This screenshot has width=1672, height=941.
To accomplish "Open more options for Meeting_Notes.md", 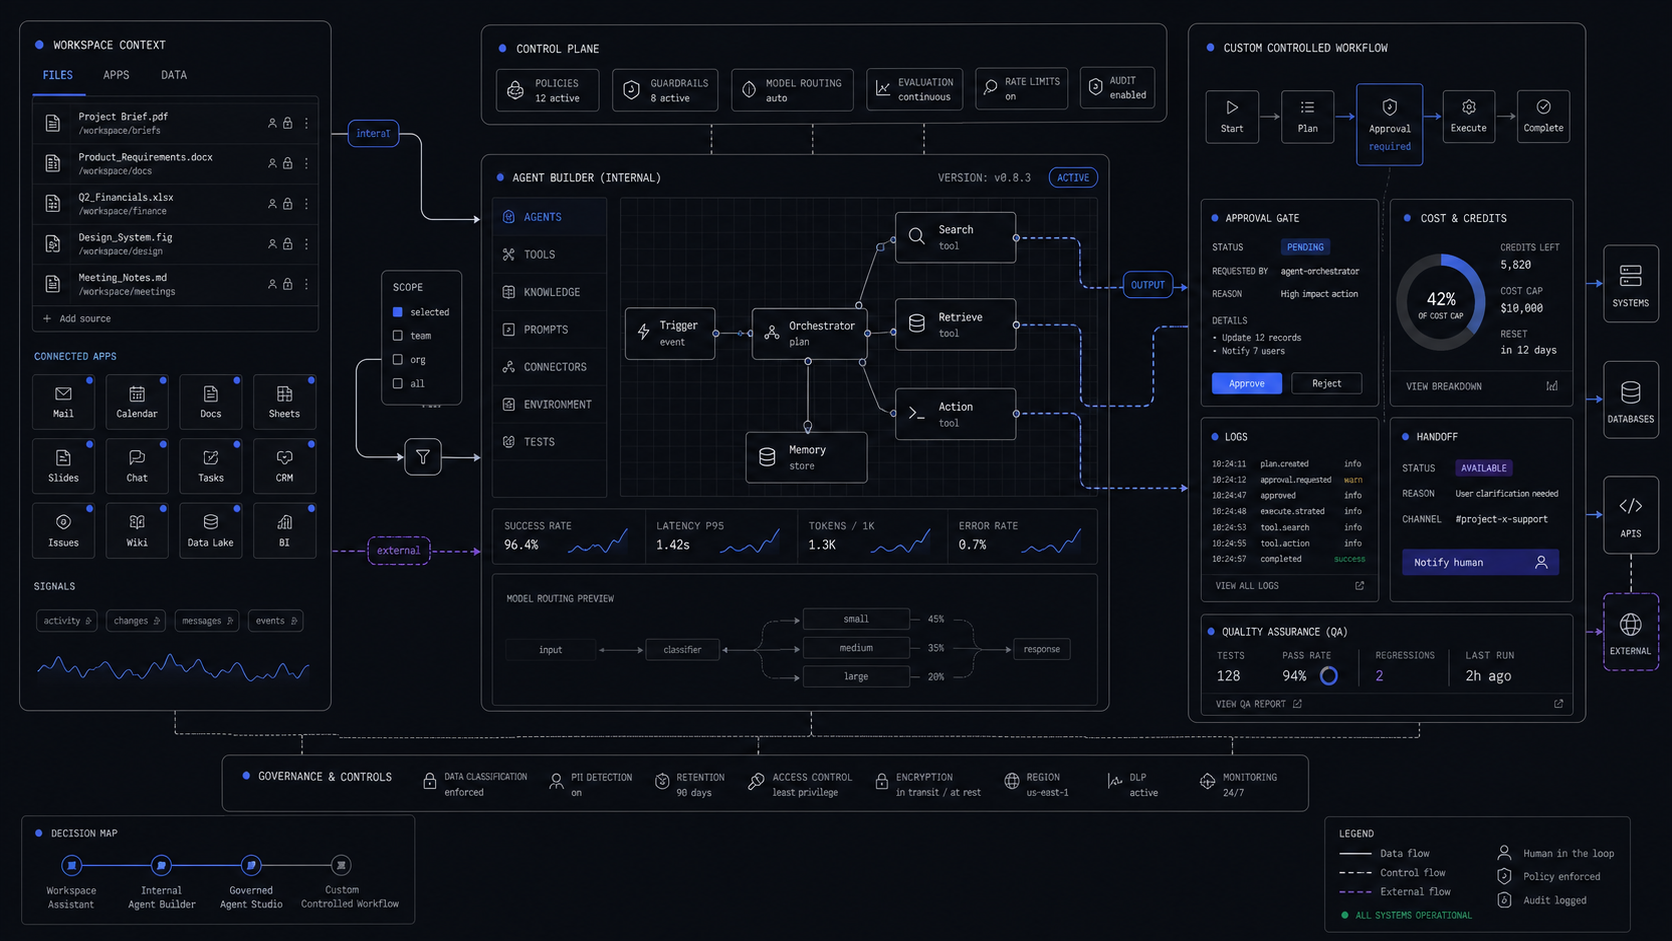I will click(x=306, y=284).
